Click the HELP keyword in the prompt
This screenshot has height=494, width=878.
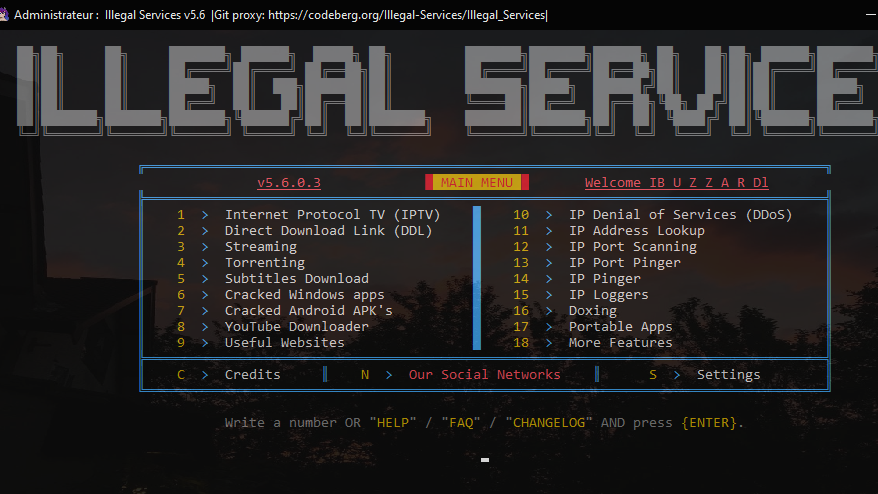(x=393, y=423)
